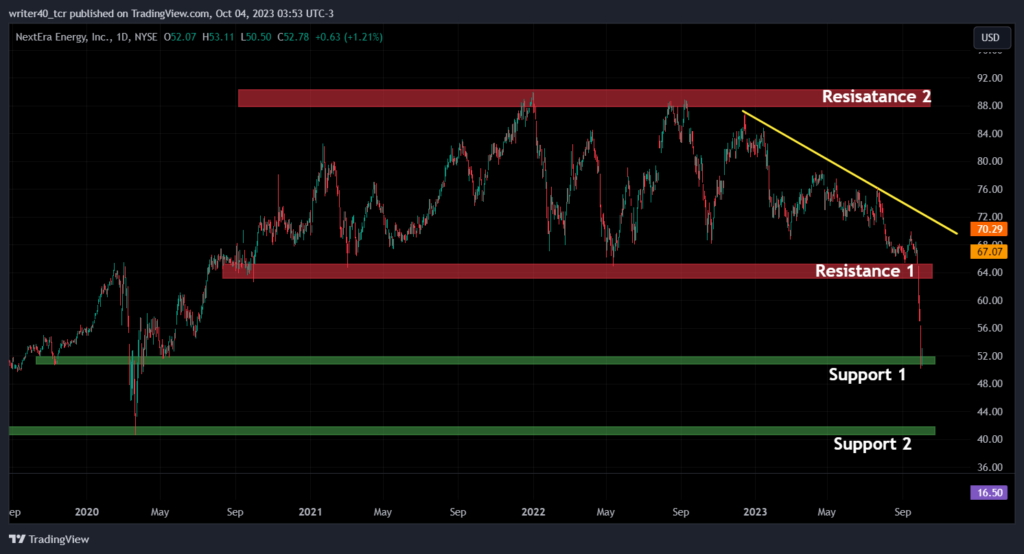The width and height of the screenshot is (1024, 554).
Task: Click the open value O52.07
Action: pos(180,37)
